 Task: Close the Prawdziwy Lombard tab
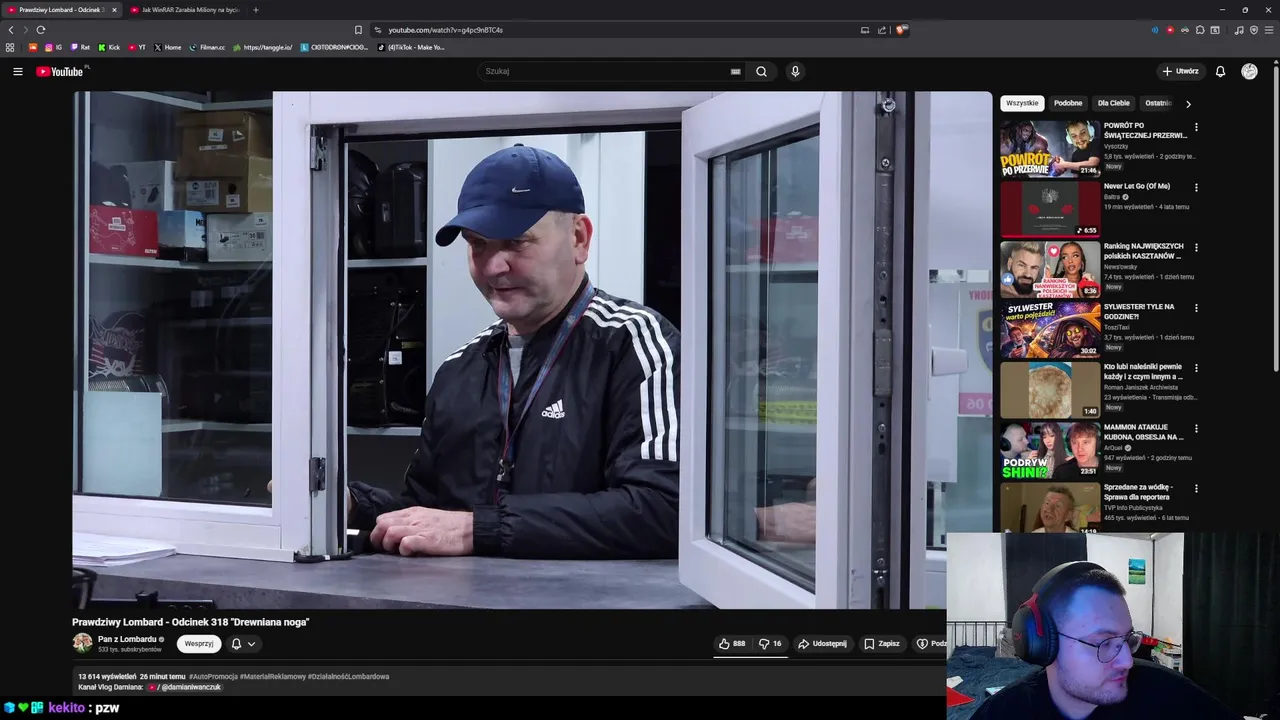114,10
